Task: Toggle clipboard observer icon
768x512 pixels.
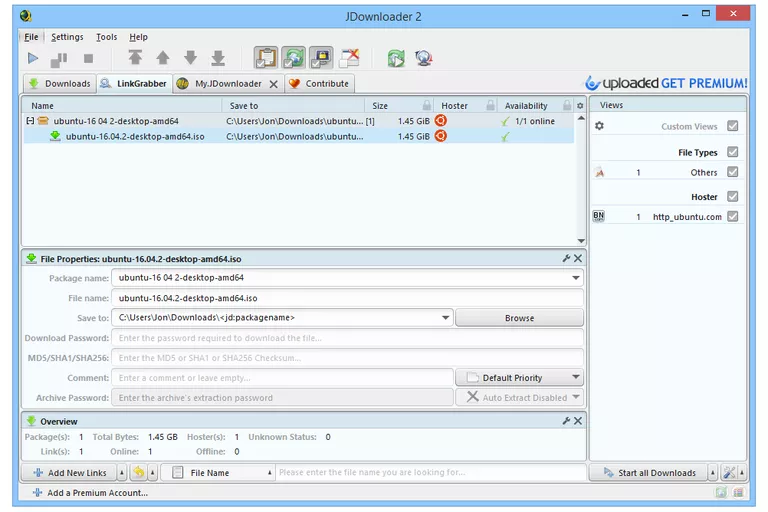Action: click(x=265, y=58)
